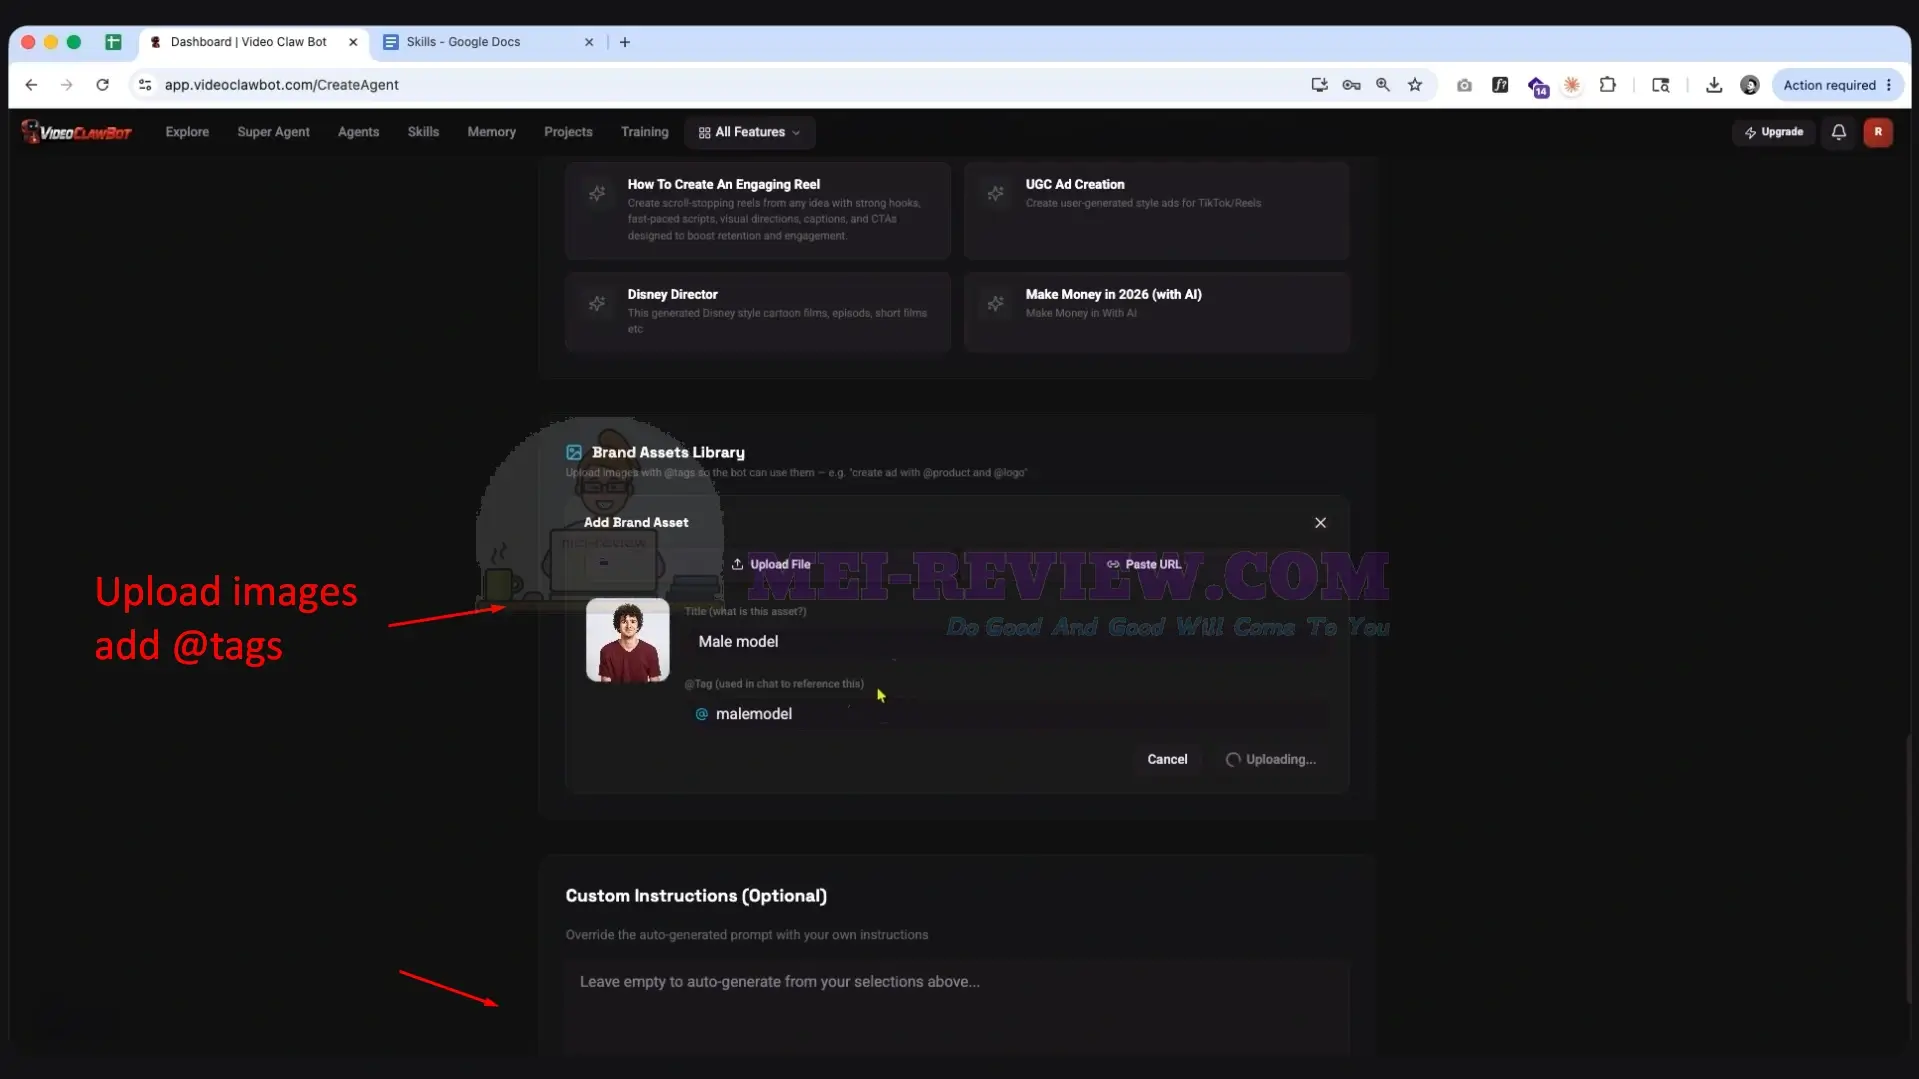Select the Disney Director skill card

pos(758,311)
